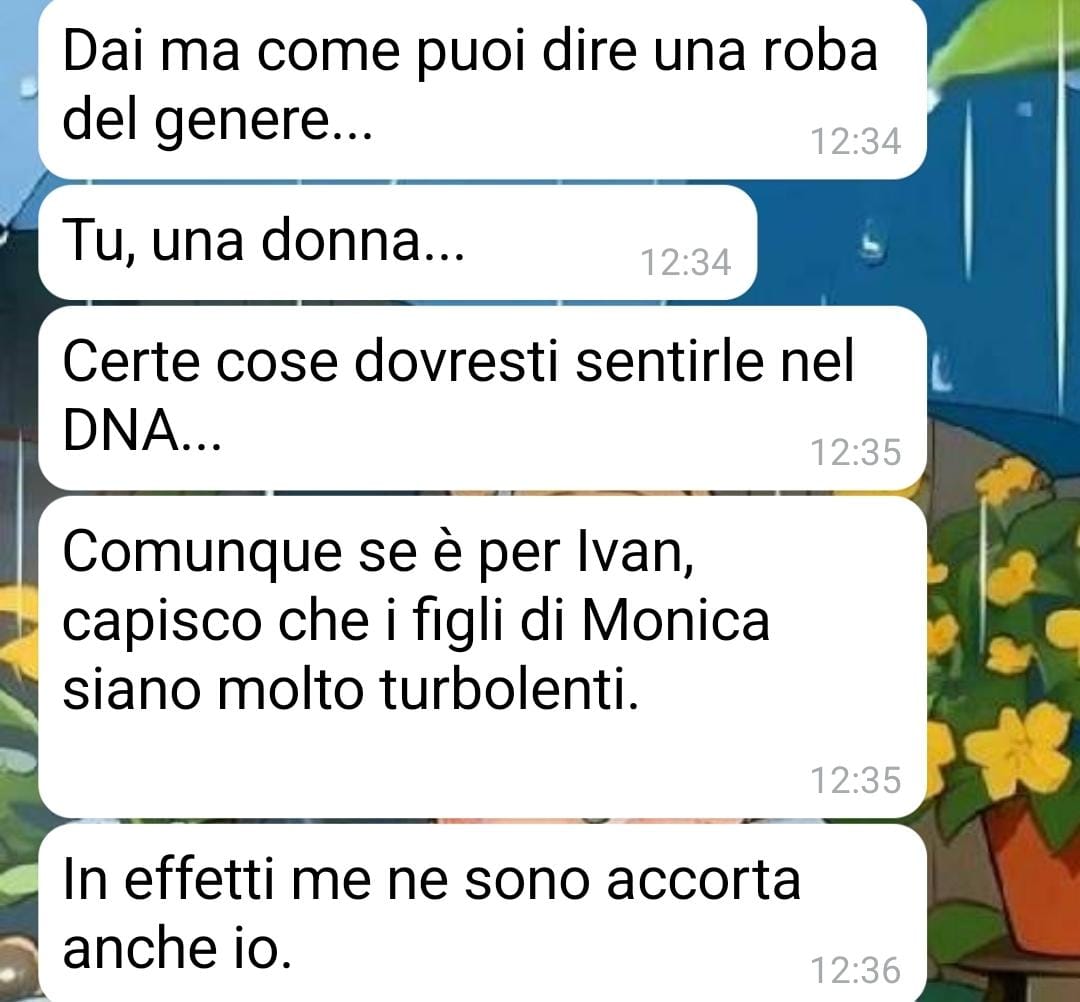The image size is (1080, 1002).
Task: Select the "In effetti me ne sono accorta" message
Action: coord(482,913)
